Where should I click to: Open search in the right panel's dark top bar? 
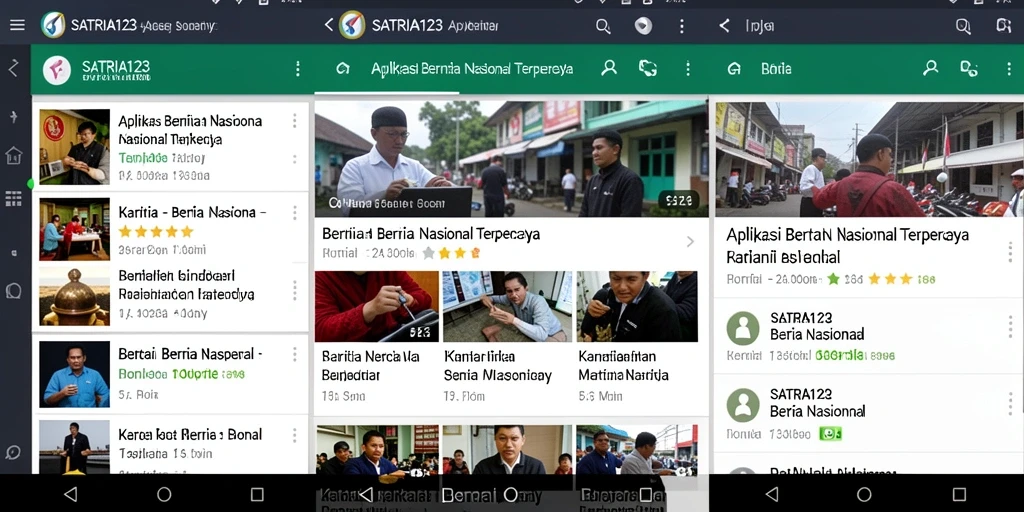(x=963, y=26)
